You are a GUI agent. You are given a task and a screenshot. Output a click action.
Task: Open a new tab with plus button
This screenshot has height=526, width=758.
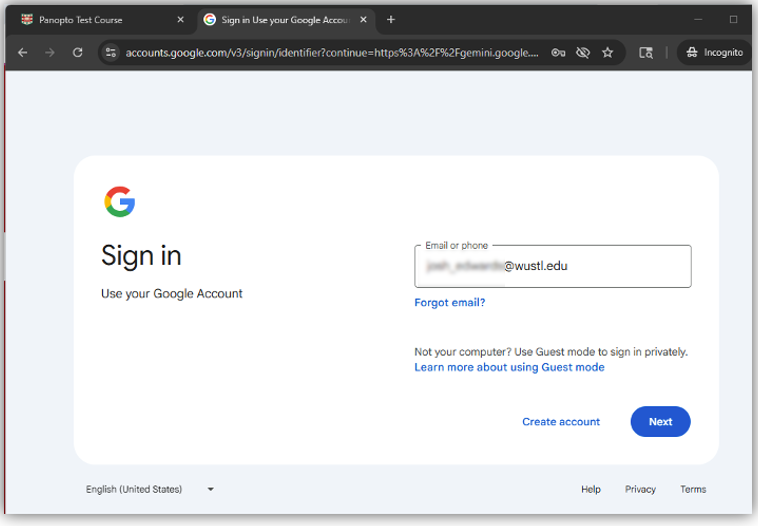[x=391, y=19]
